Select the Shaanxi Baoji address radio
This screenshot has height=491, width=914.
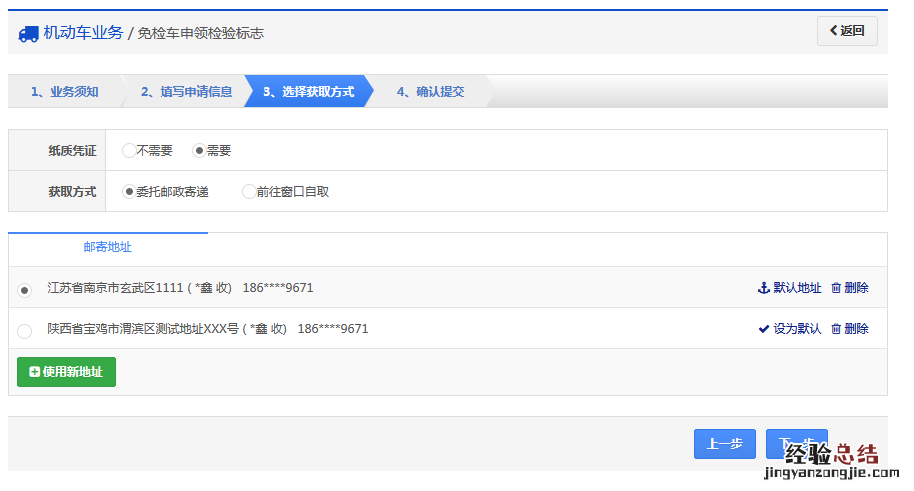click(x=25, y=331)
